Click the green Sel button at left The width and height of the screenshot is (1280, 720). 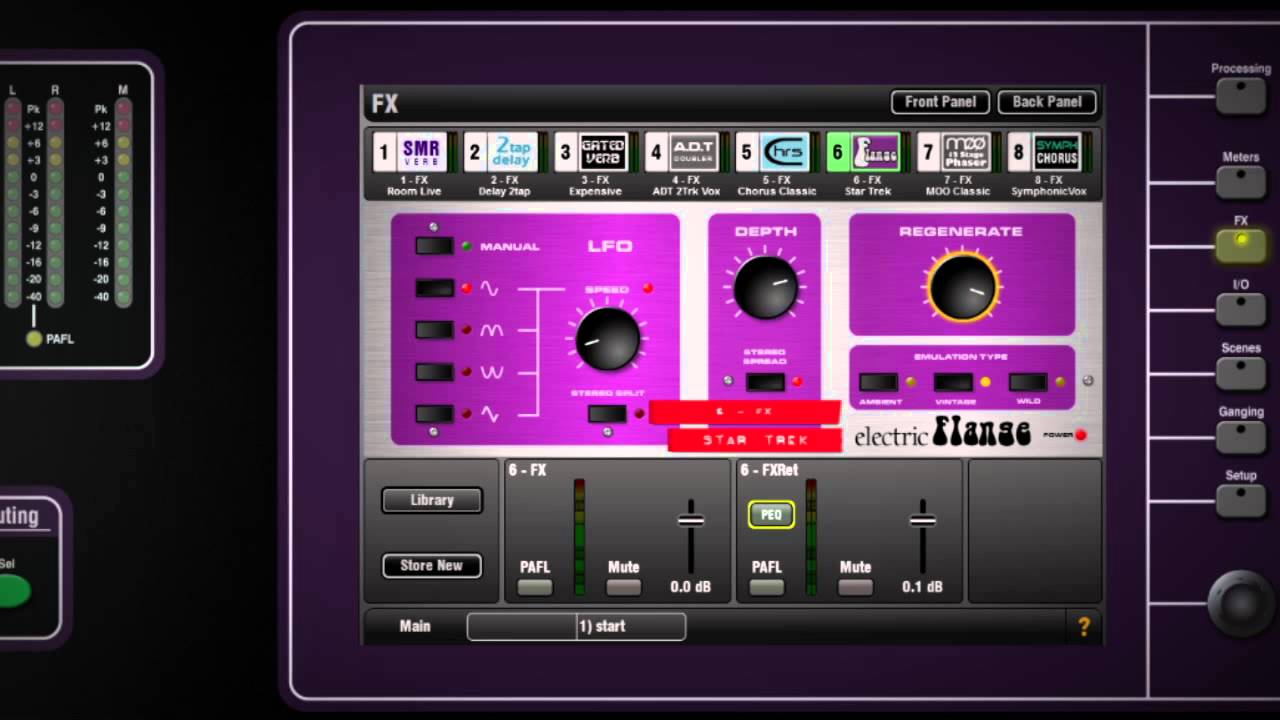click(12, 591)
